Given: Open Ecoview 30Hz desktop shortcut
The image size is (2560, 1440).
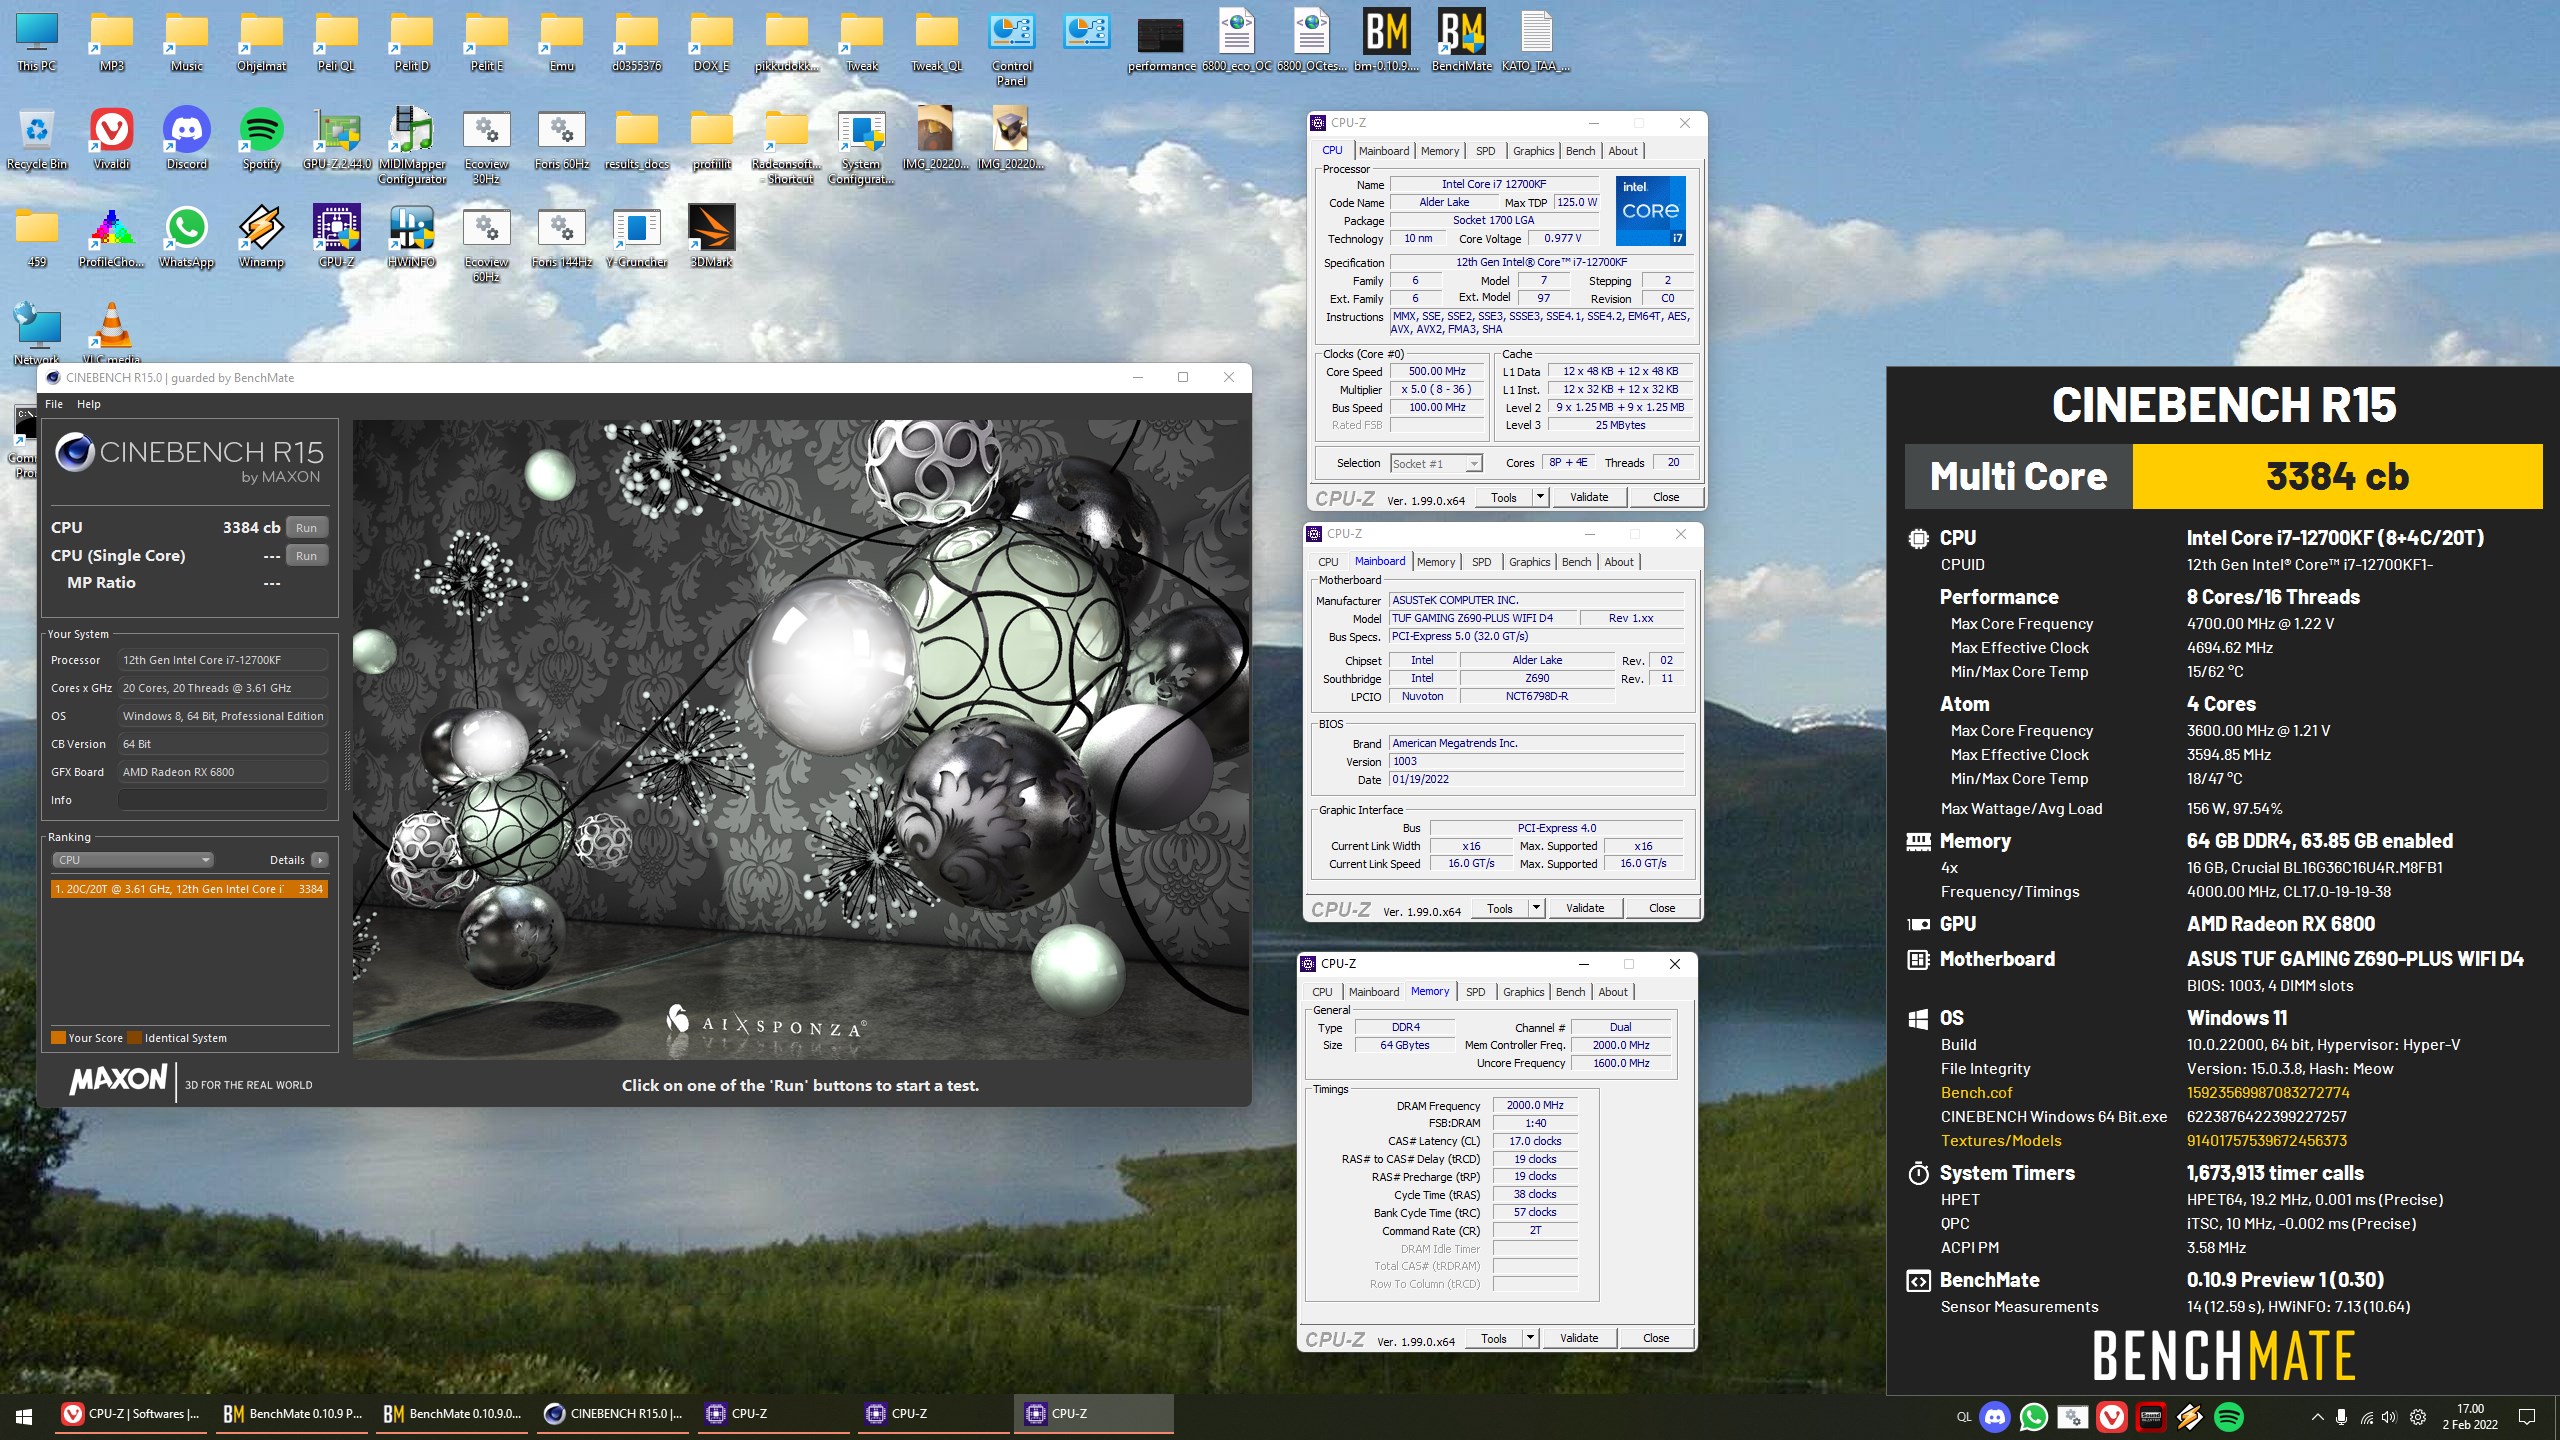Looking at the screenshot, I should 486,146.
